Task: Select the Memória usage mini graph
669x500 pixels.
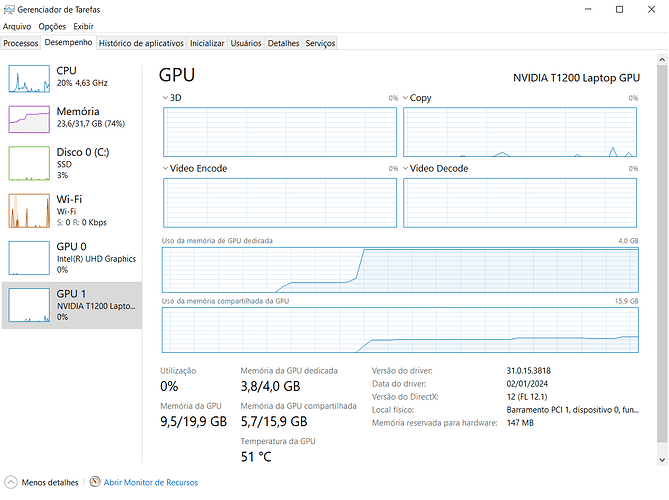Action: coord(29,119)
